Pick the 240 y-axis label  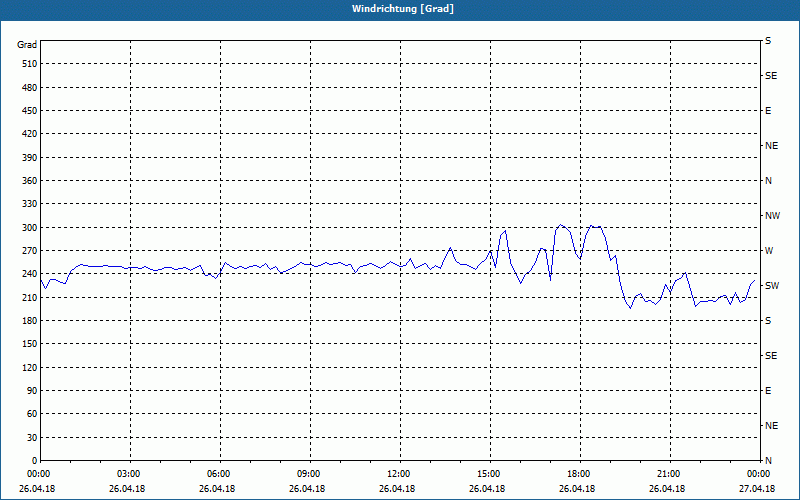click(x=30, y=274)
